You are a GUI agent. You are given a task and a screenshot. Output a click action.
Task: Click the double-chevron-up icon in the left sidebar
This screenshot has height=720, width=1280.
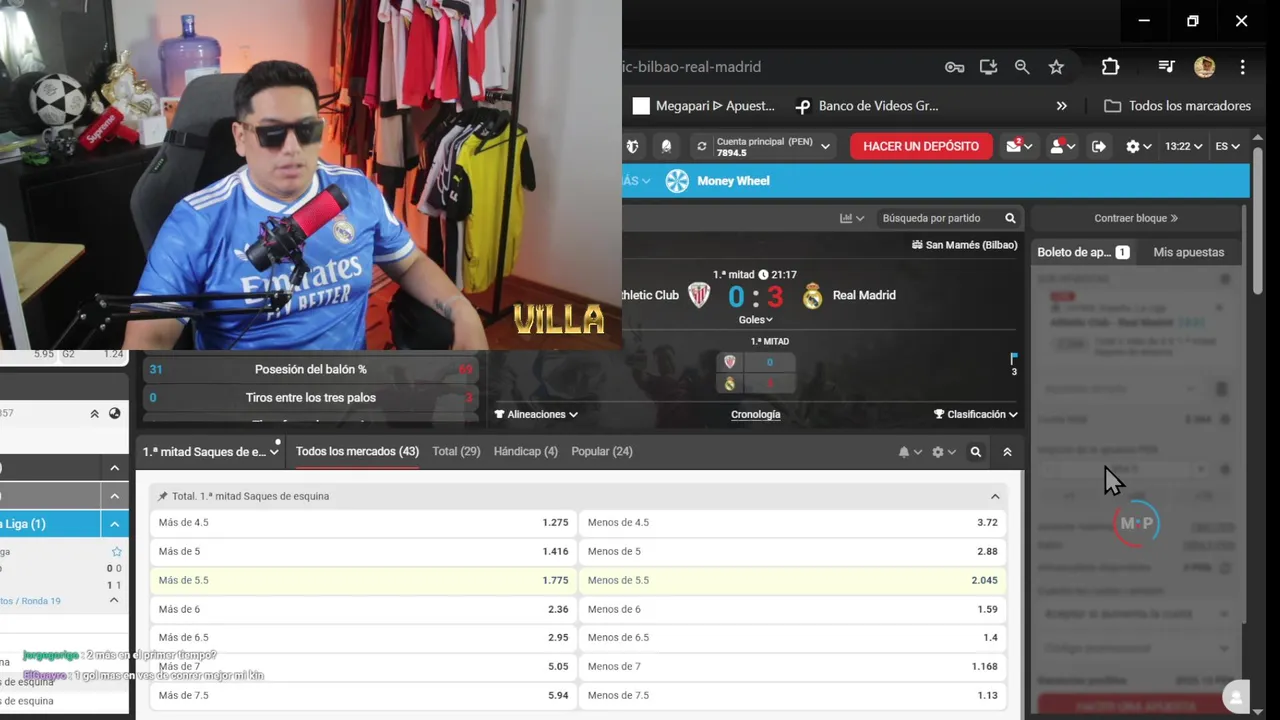pos(95,413)
